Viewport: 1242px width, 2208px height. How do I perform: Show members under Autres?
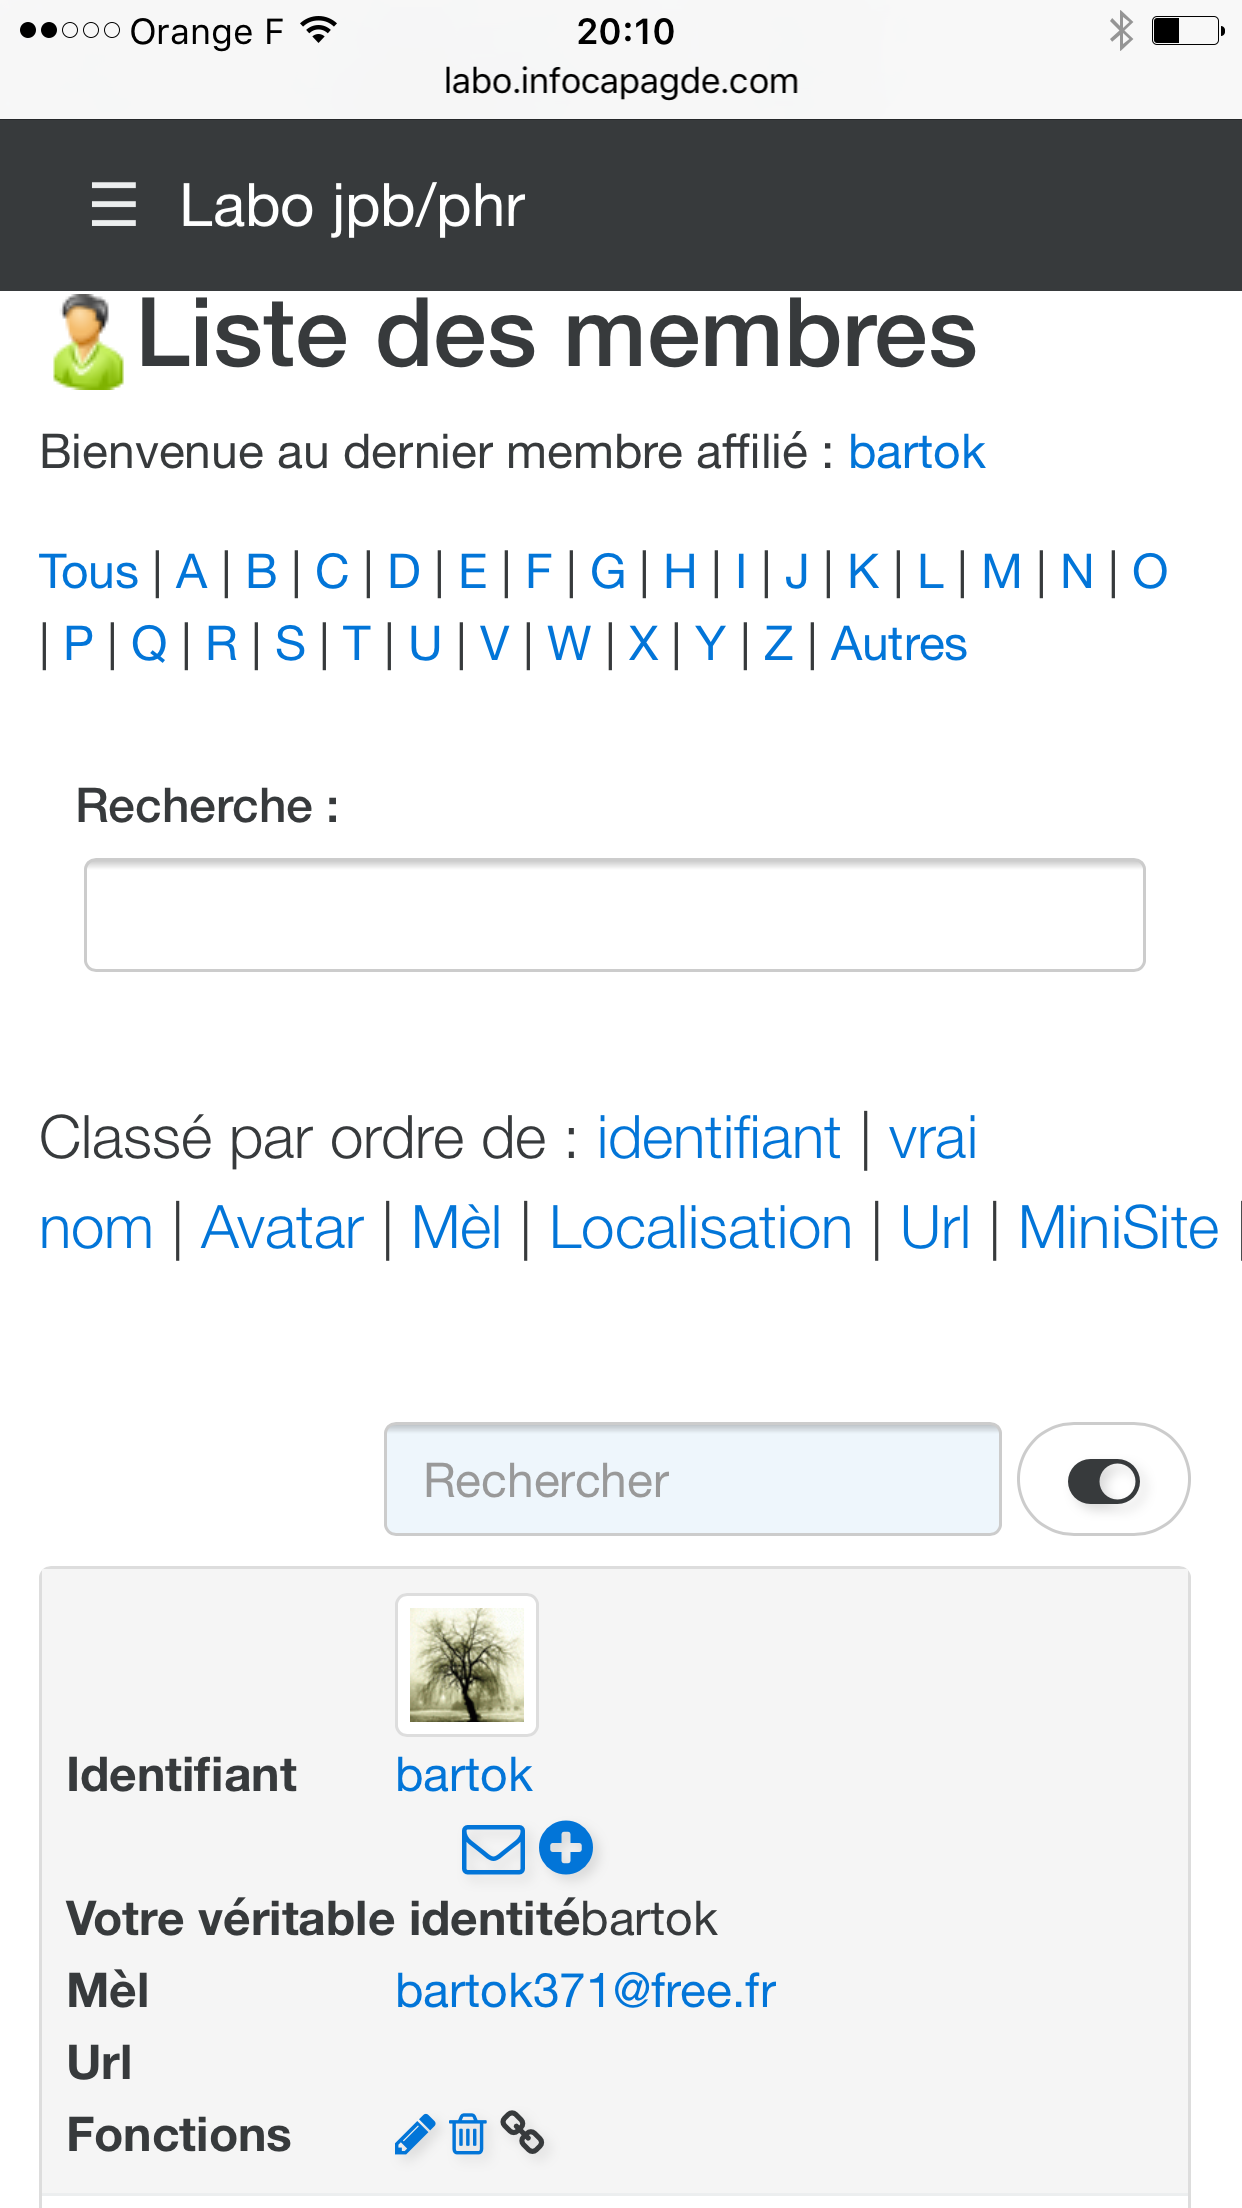pyautogui.click(x=899, y=644)
